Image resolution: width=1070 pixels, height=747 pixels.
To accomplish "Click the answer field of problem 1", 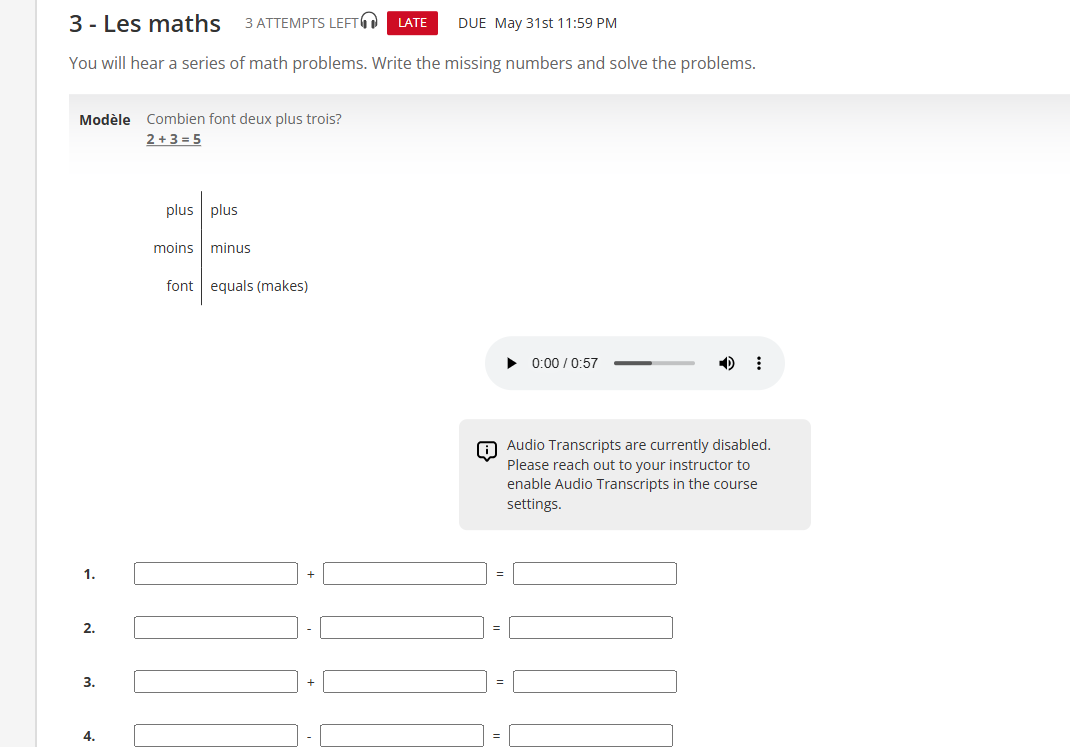I will [594, 574].
